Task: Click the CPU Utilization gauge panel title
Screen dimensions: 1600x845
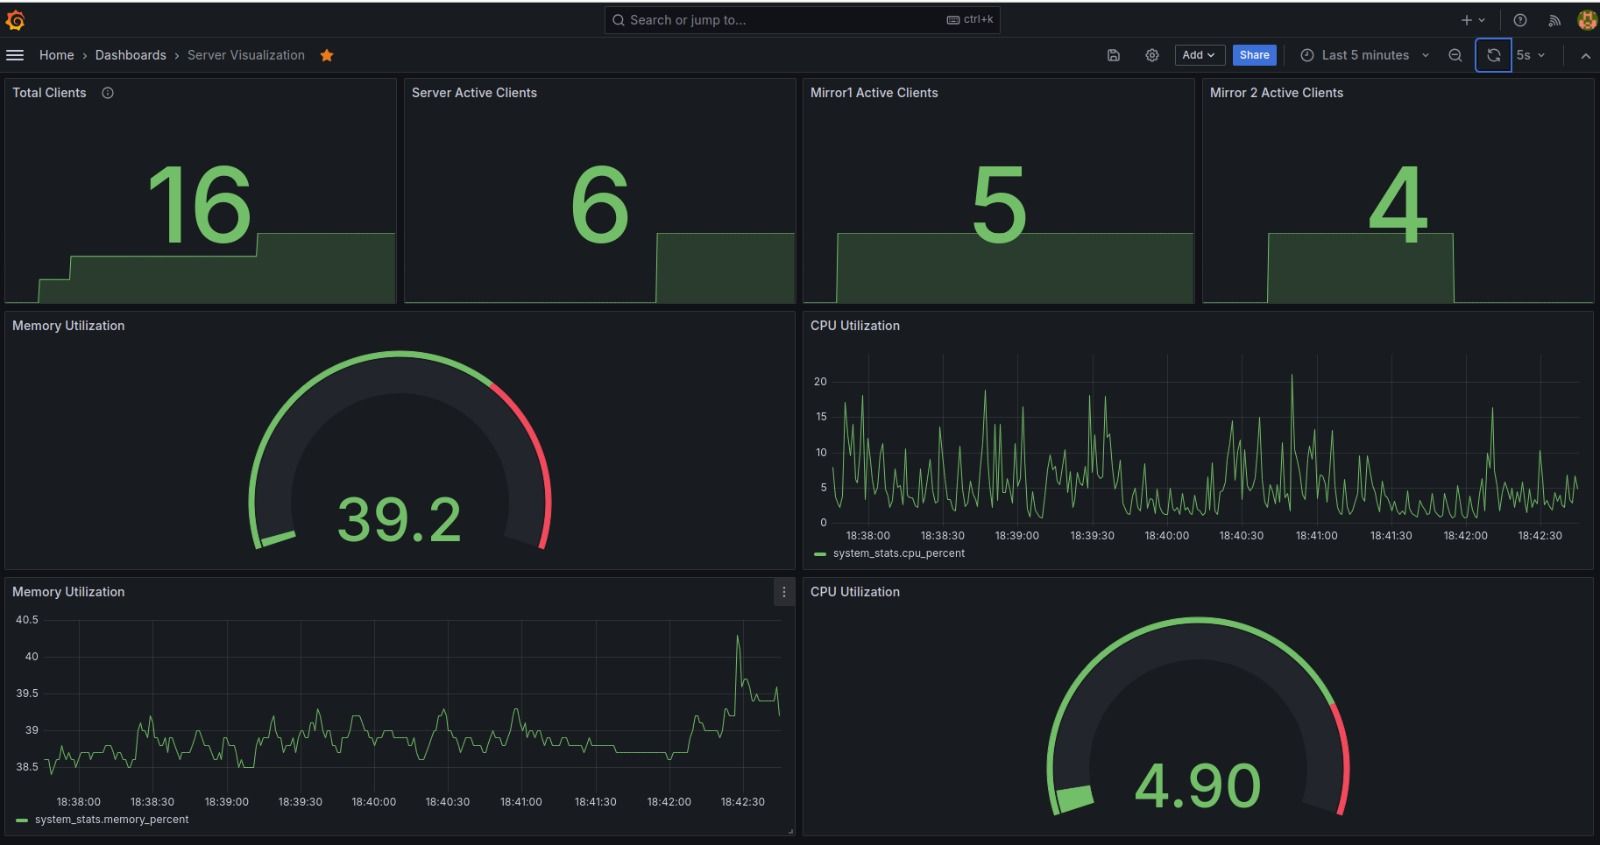Action: 855,592
